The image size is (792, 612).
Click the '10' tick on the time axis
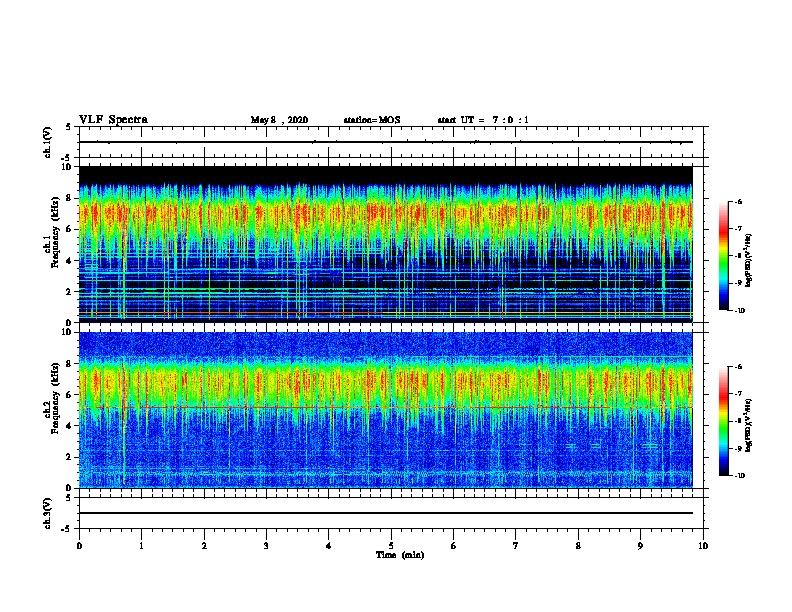point(703,546)
